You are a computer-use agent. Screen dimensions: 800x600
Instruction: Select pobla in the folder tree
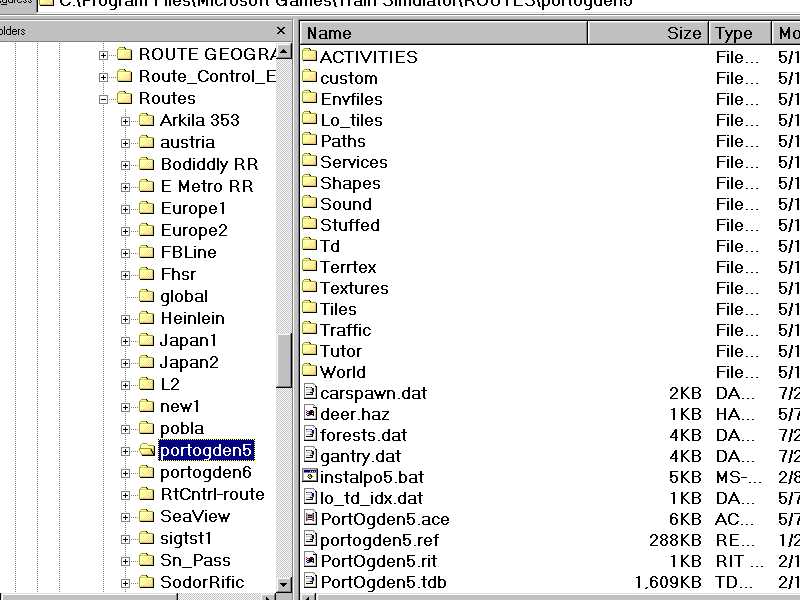[182, 428]
